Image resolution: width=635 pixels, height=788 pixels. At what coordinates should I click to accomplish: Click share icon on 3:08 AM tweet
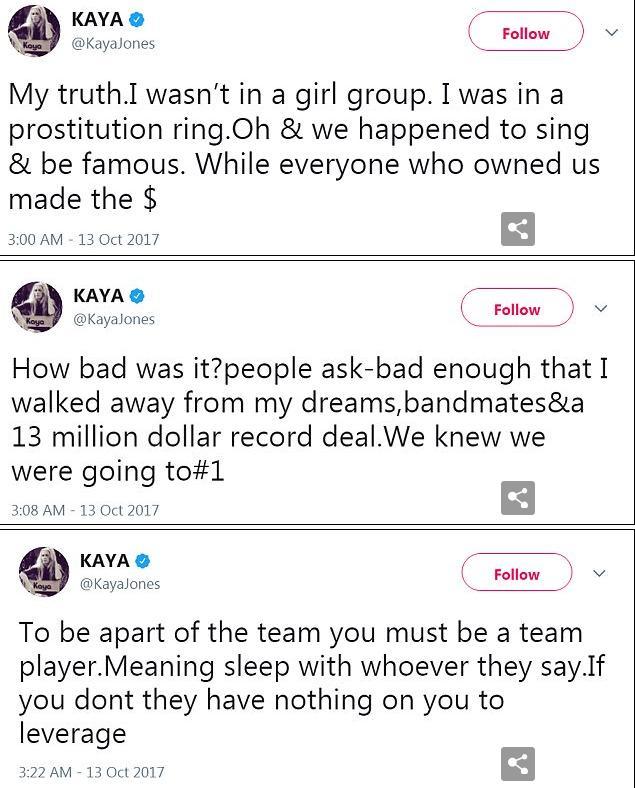coord(517,498)
